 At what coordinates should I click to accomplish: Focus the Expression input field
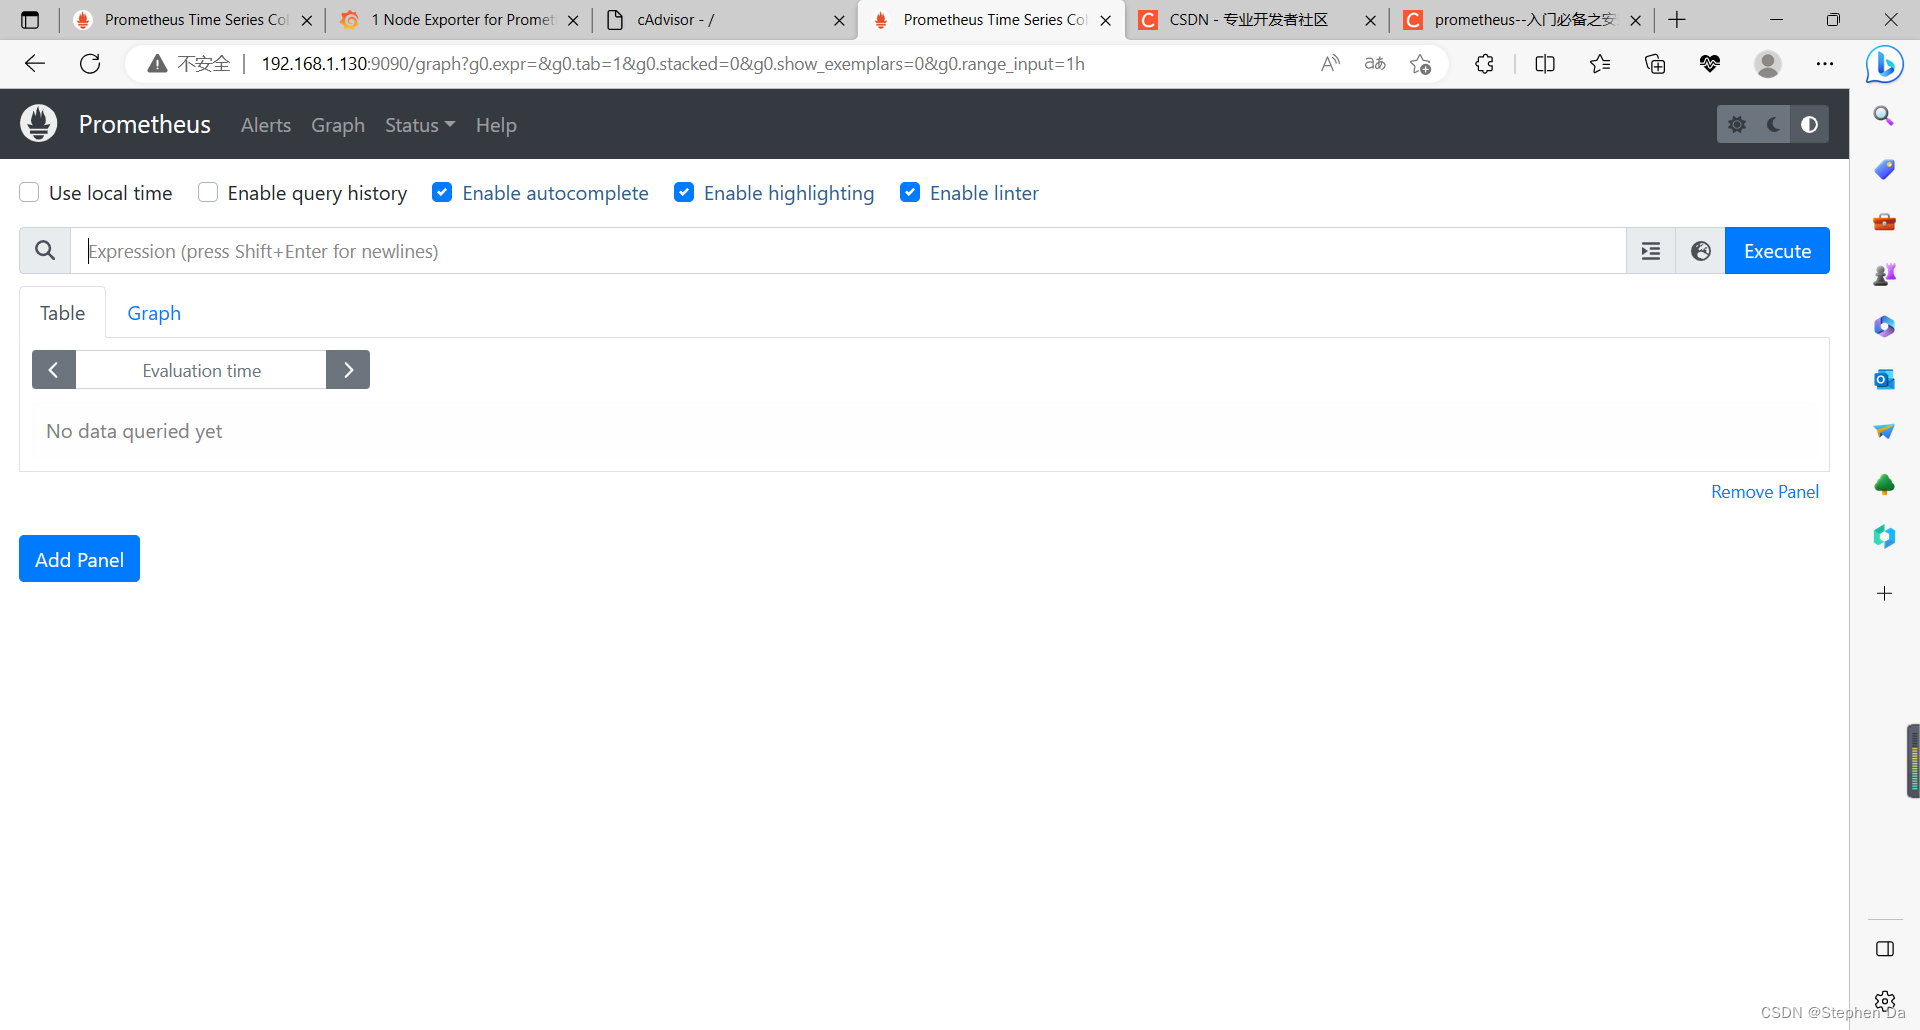[848, 251]
